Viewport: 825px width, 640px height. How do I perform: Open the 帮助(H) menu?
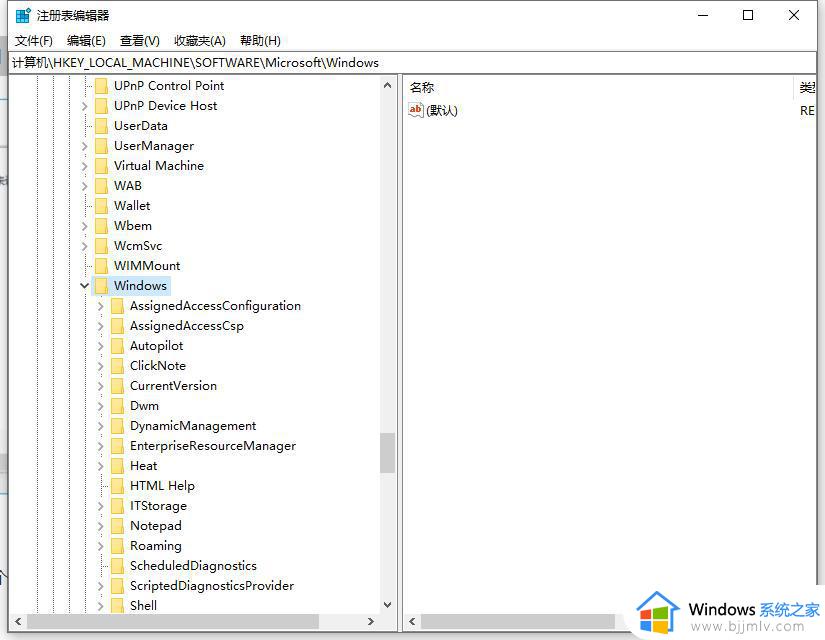pos(260,41)
